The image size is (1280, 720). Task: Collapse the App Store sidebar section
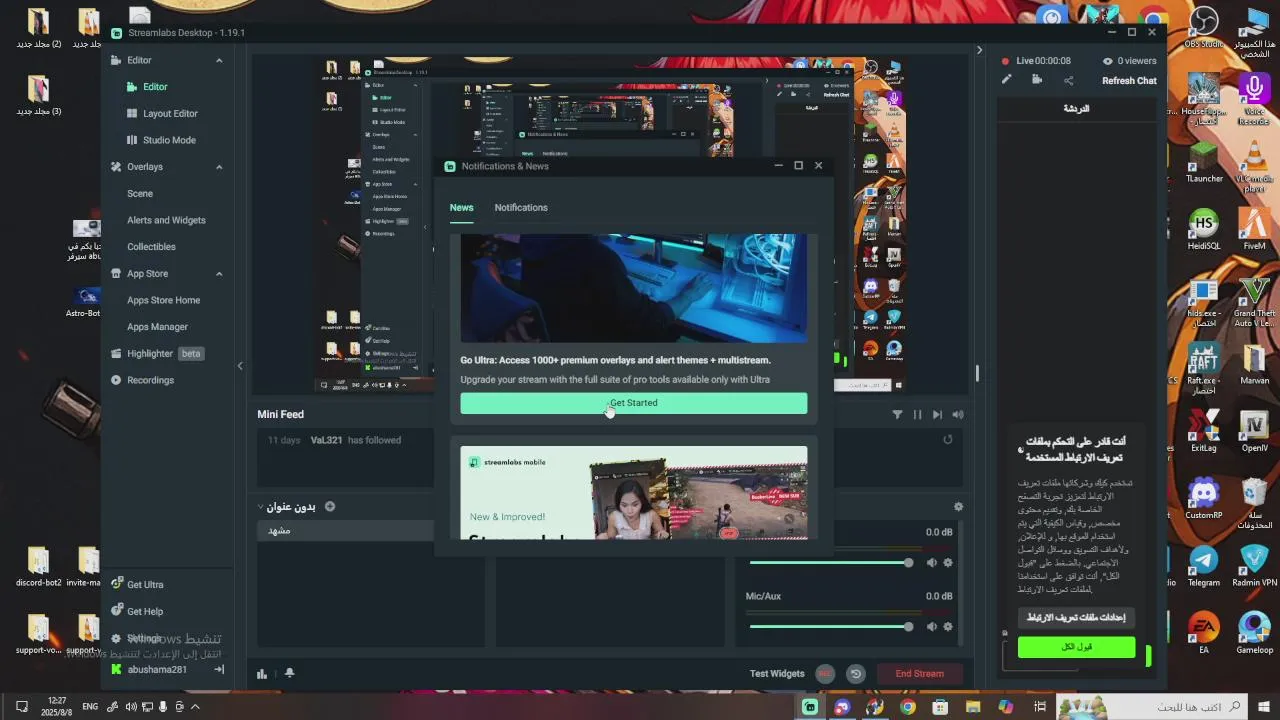point(219,274)
